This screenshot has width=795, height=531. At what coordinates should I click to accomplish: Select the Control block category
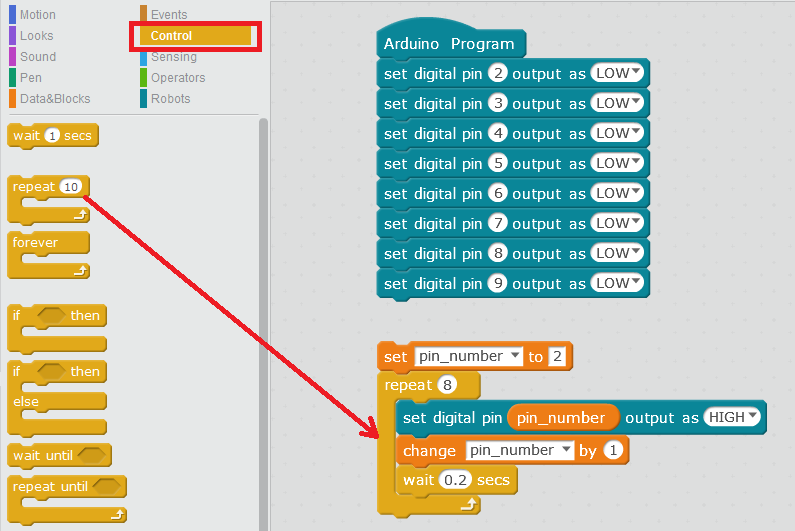[195, 36]
